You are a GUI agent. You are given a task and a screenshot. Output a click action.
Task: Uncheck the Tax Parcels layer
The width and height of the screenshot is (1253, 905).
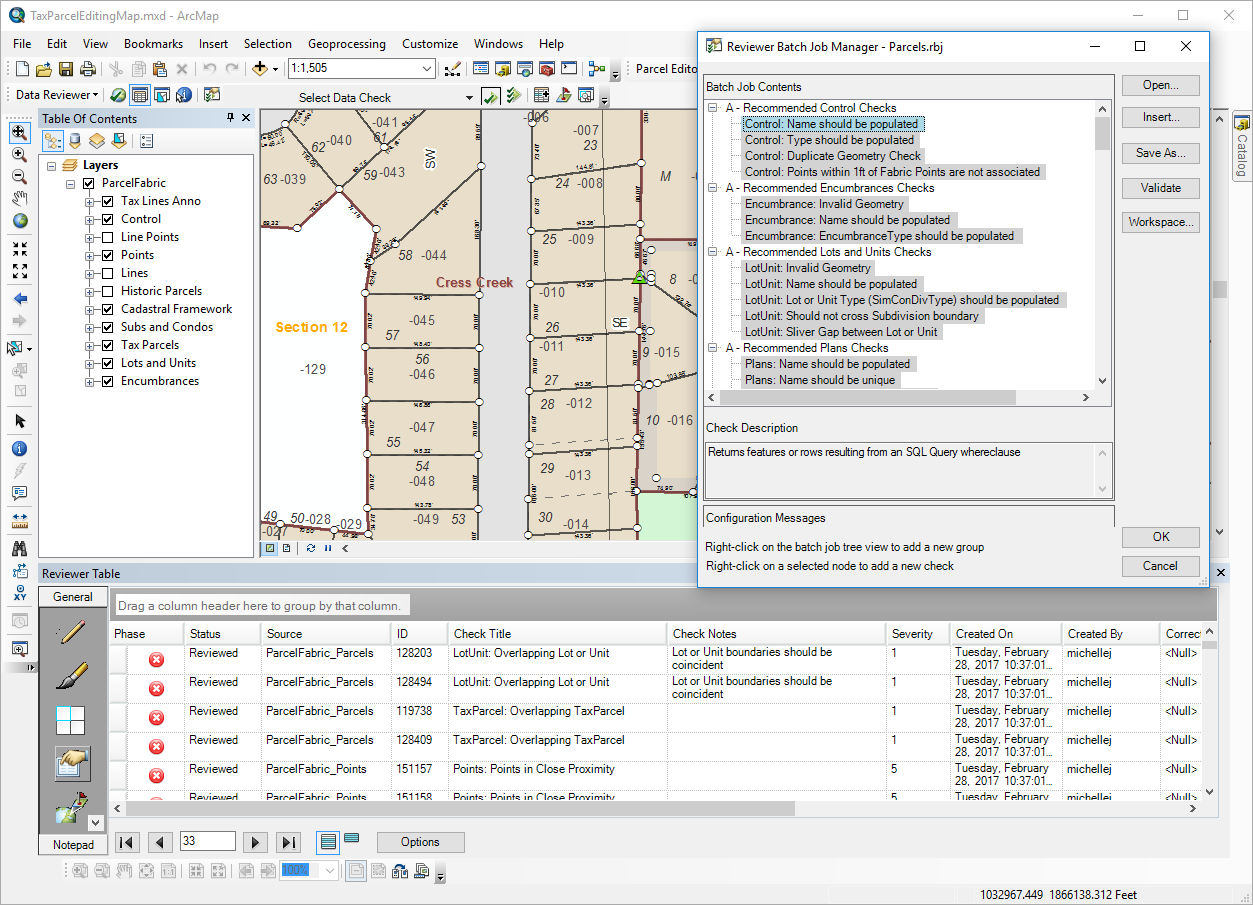(108, 345)
